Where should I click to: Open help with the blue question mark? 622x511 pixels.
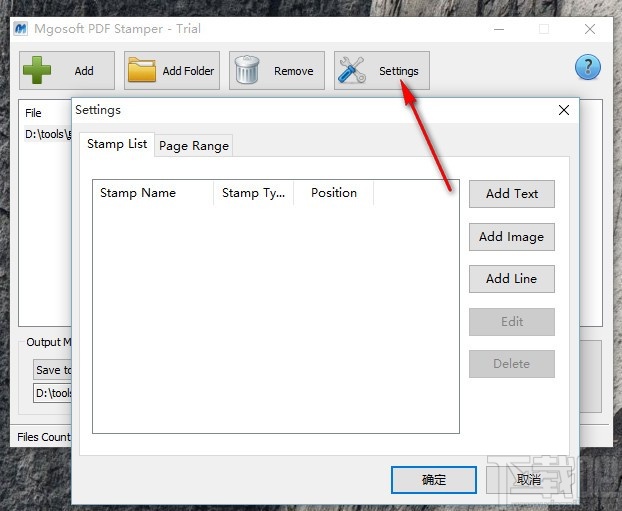tap(587, 67)
